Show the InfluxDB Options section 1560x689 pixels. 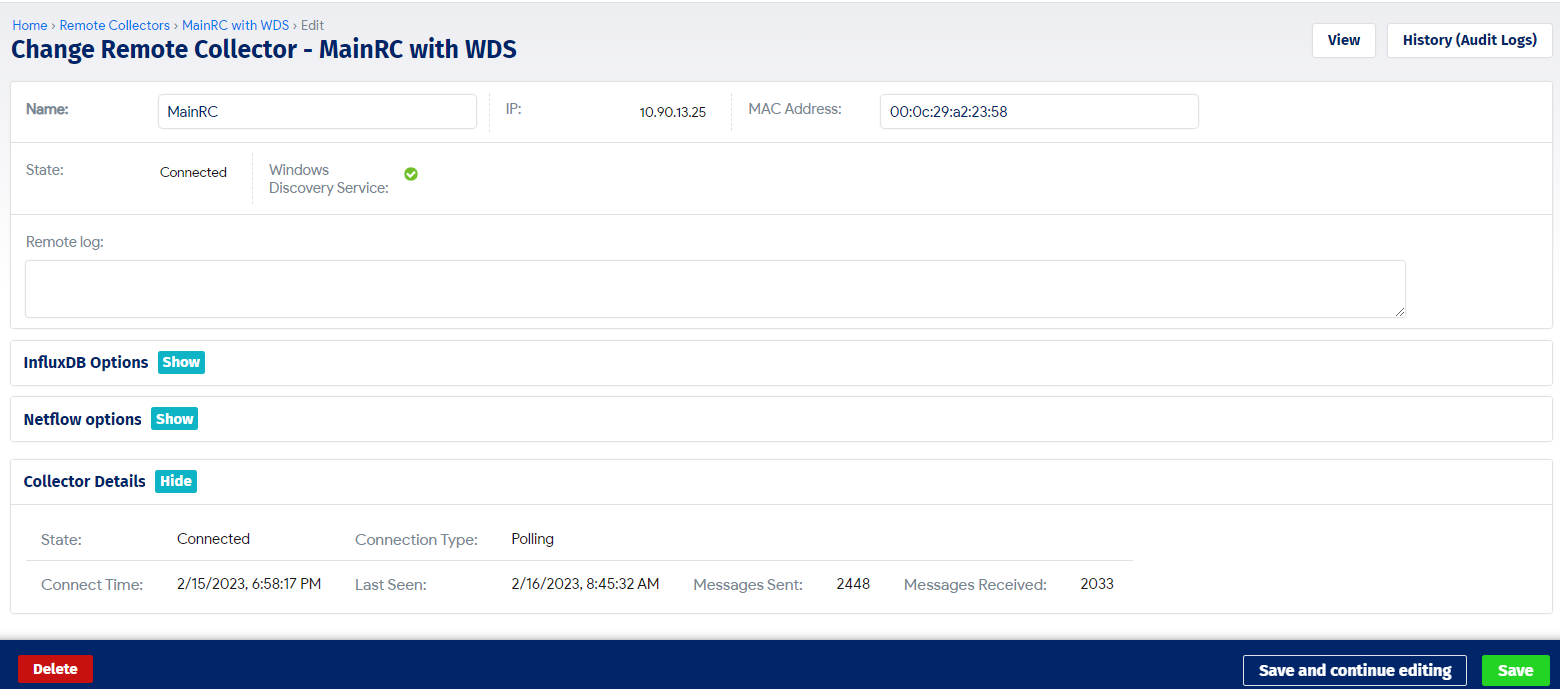(x=181, y=362)
